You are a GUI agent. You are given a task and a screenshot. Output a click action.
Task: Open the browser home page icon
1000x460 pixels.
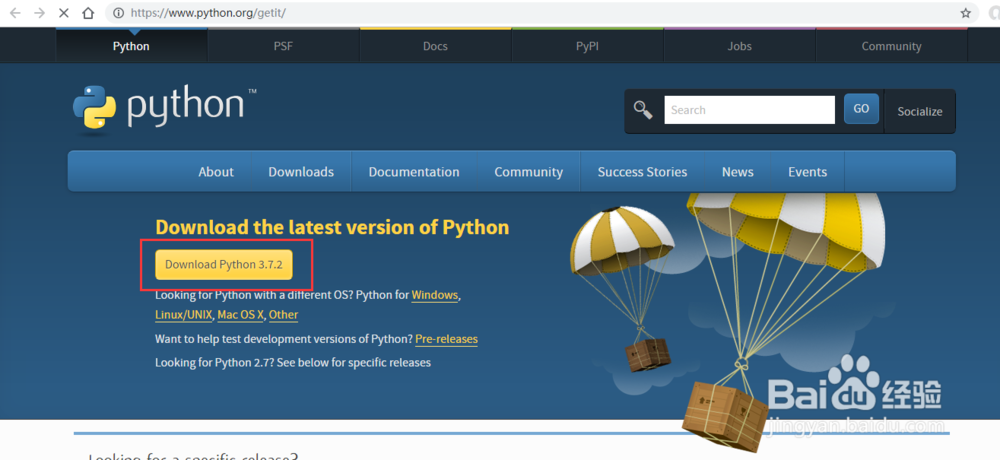point(89,13)
